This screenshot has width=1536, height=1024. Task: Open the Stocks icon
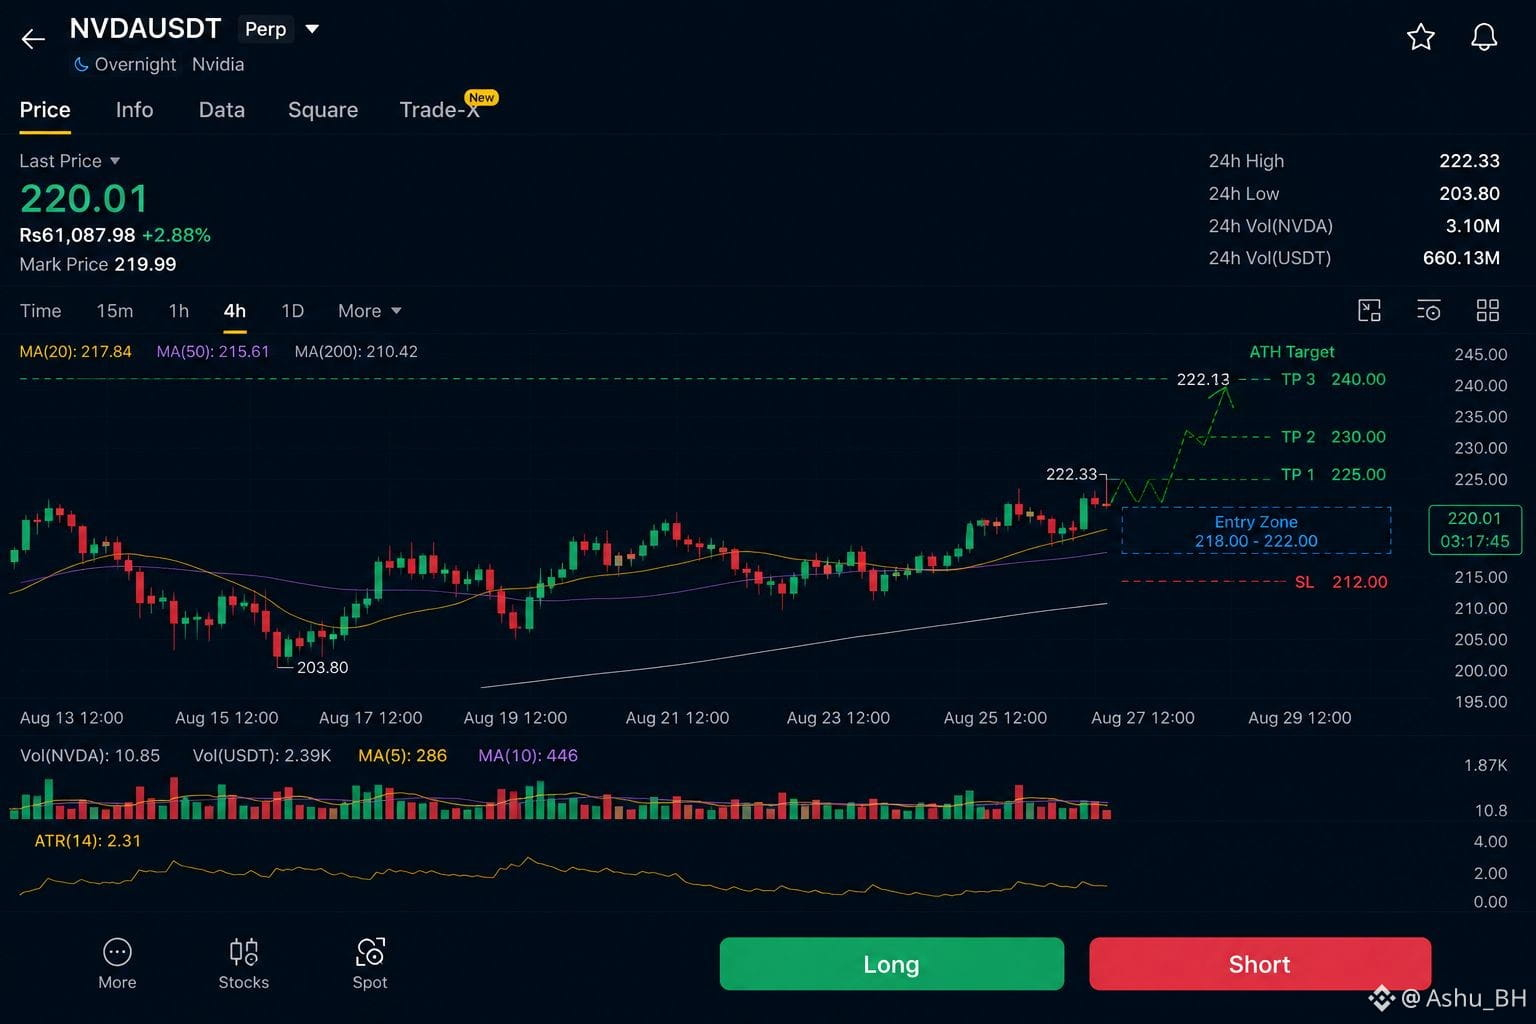tap(243, 951)
